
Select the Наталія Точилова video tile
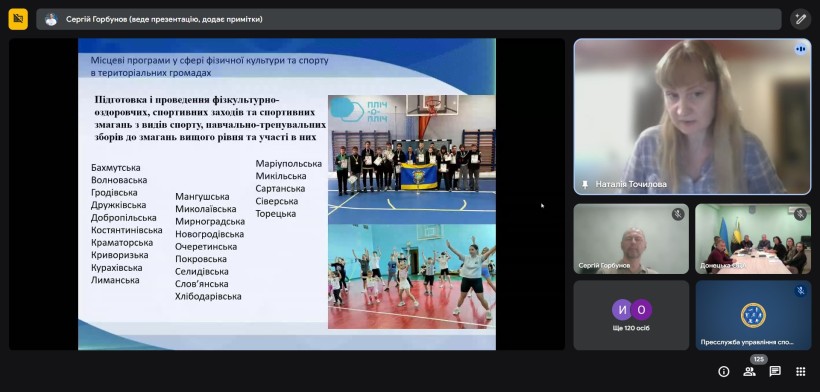click(692, 117)
